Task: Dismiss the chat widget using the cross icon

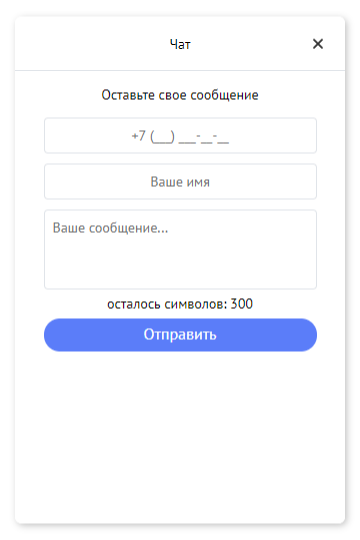Action: click(318, 44)
